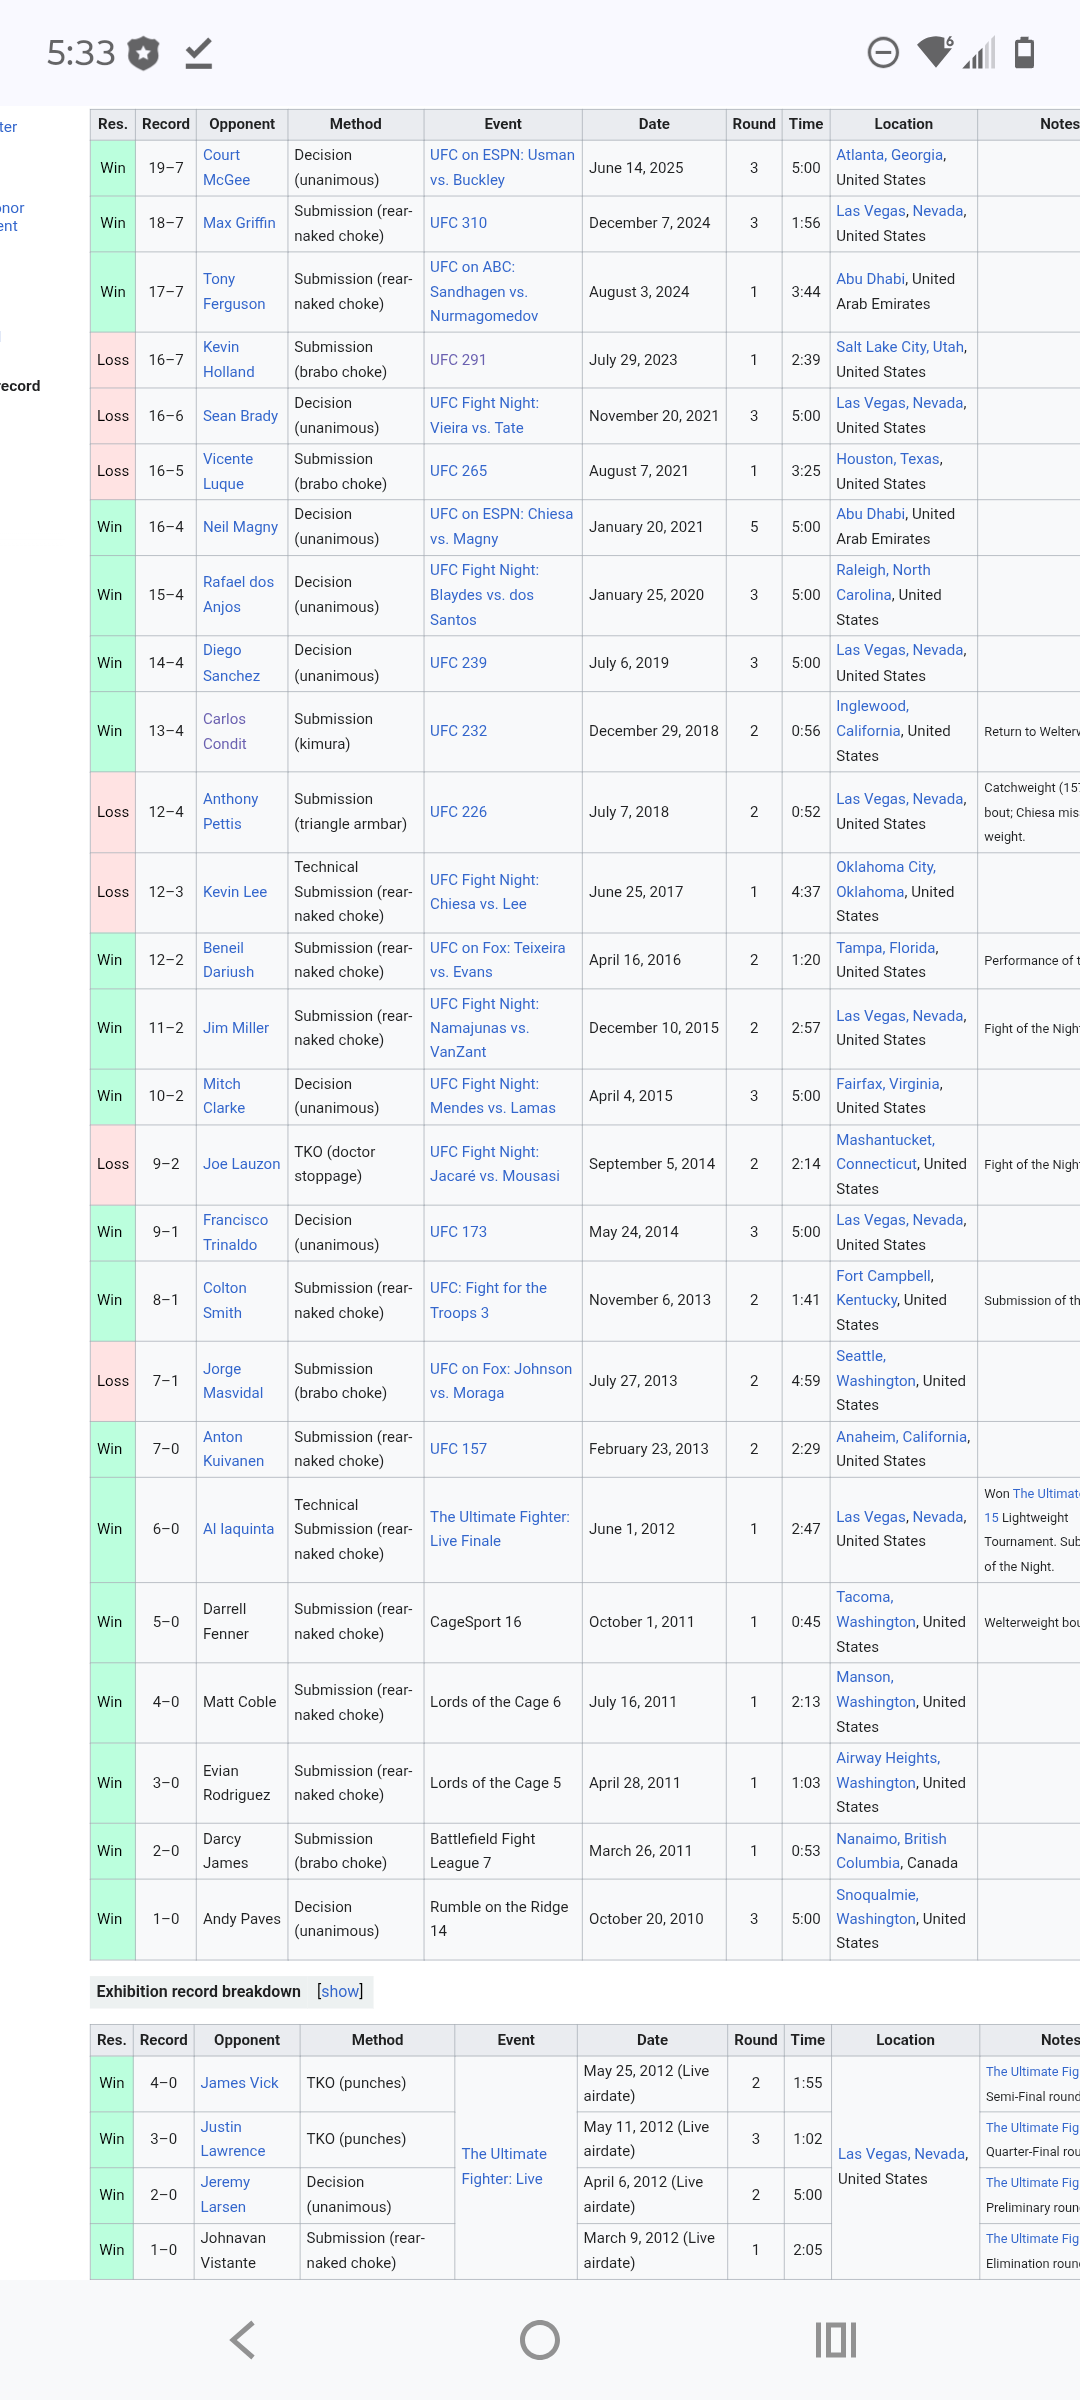1080x2400 pixels.
Task: Open UFC Fight Night: Mendes vs. Lamas
Action: point(492,1096)
